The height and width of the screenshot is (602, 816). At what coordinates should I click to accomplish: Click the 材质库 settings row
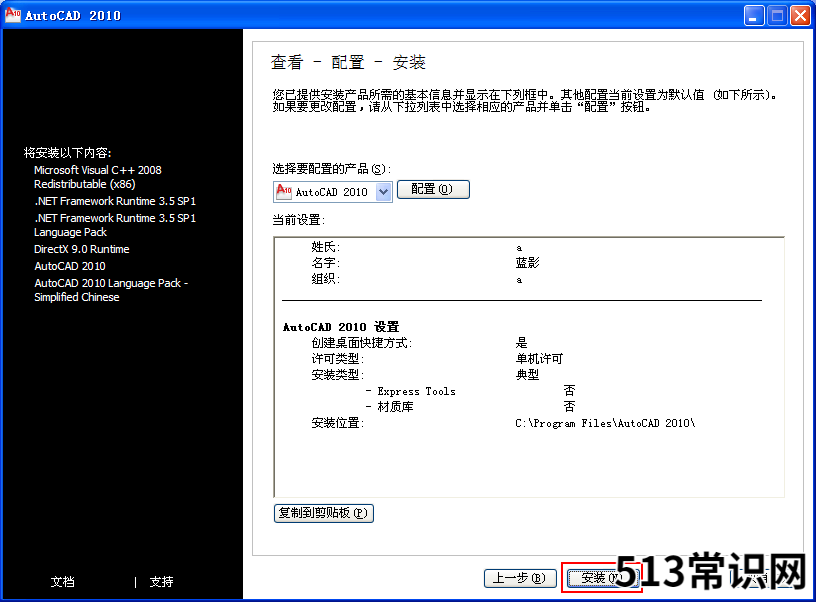click(x=471, y=407)
